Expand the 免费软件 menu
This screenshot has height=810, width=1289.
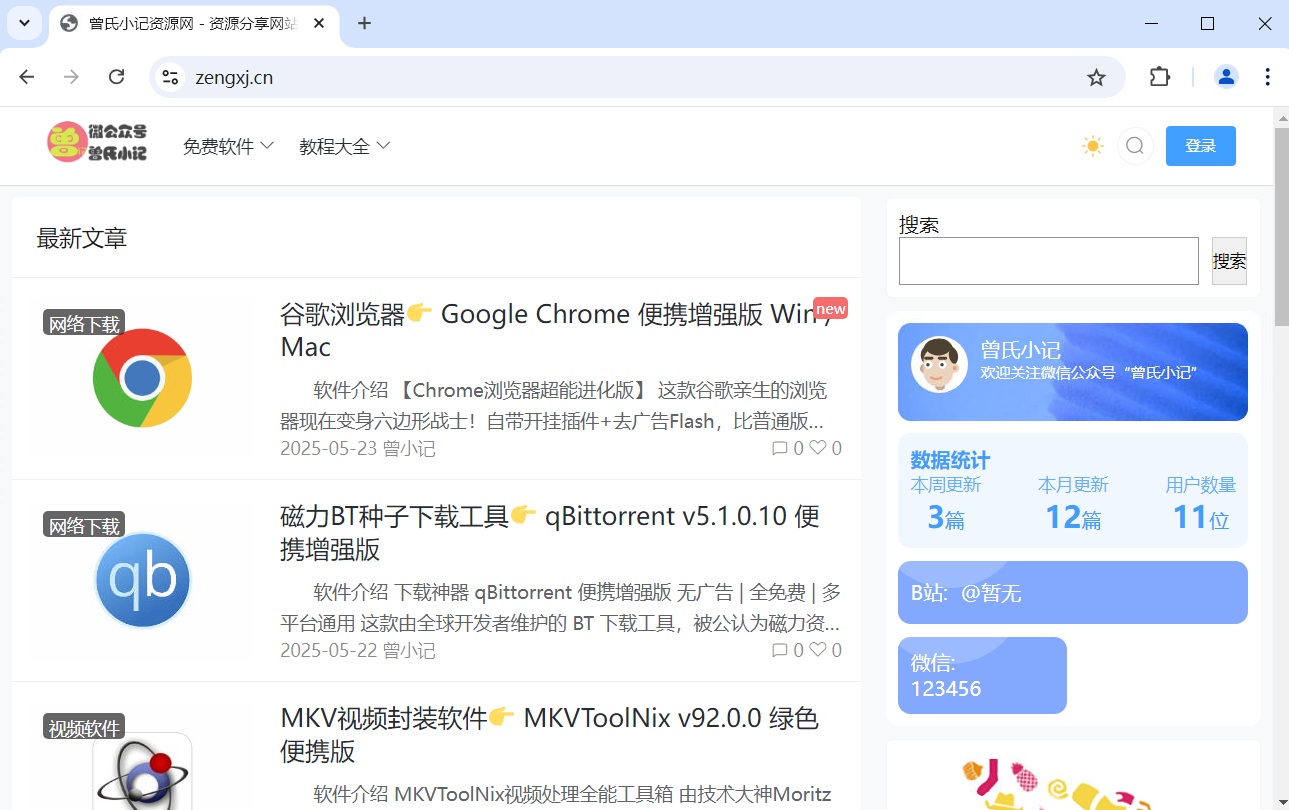pyautogui.click(x=228, y=146)
